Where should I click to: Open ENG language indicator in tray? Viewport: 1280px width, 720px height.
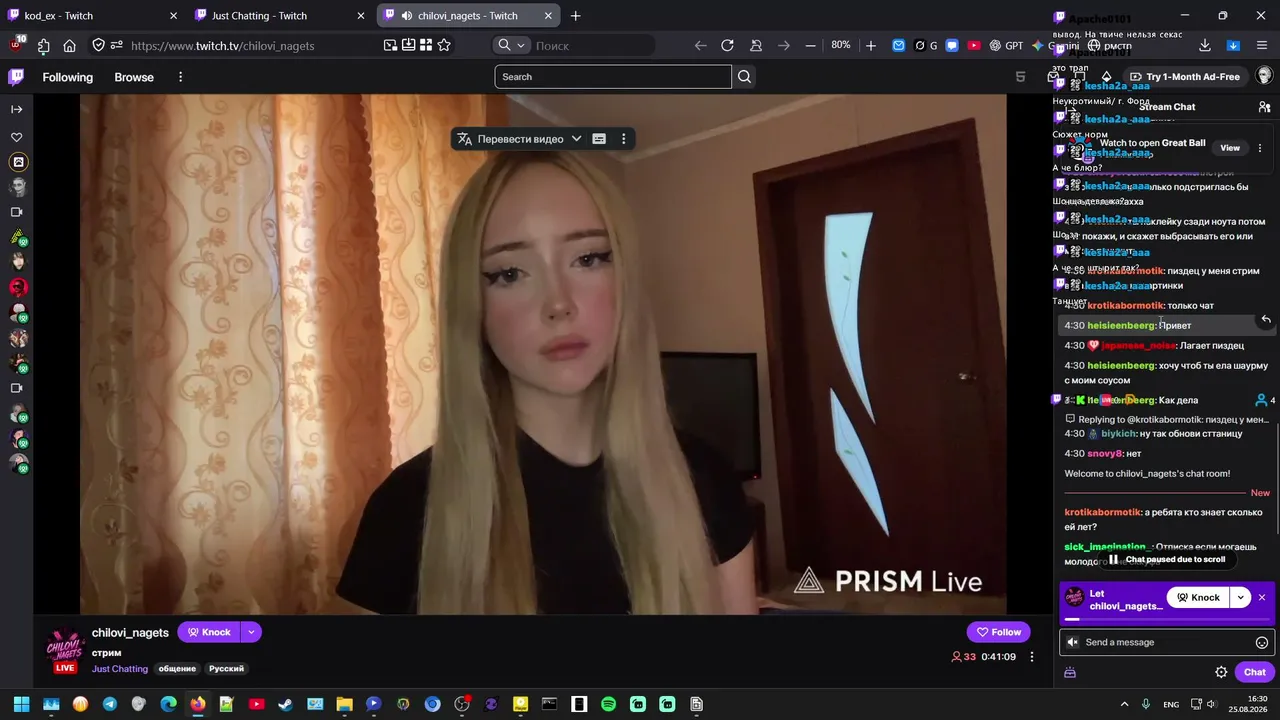coord(1171,704)
